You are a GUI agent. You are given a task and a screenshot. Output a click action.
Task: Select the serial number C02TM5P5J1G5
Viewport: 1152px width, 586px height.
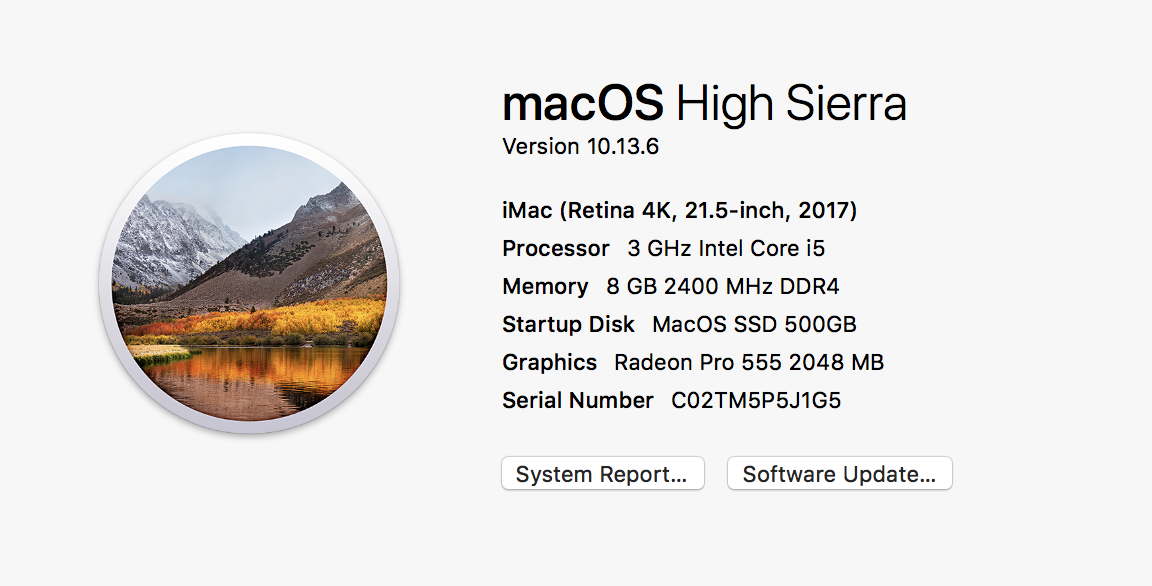[x=756, y=401]
